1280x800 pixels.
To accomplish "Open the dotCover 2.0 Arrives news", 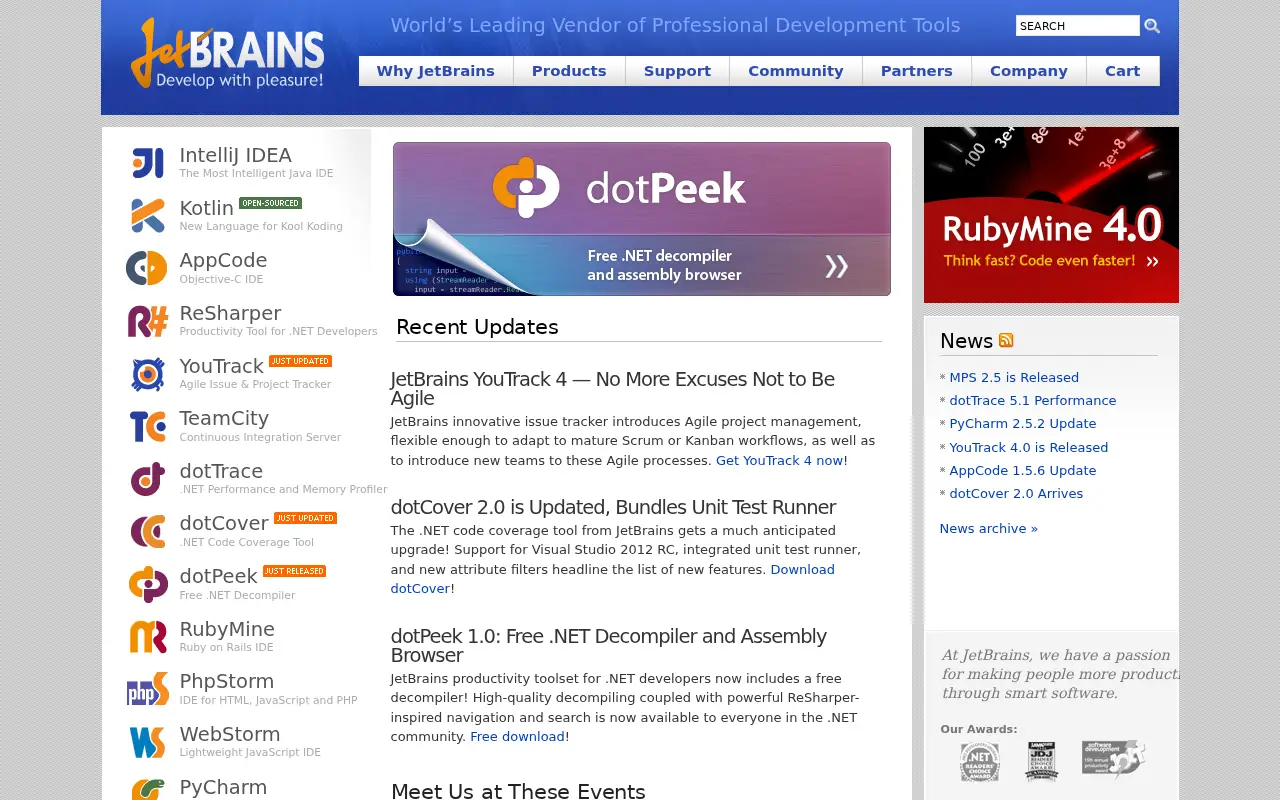I will pyautogui.click(x=1016, y=494).
